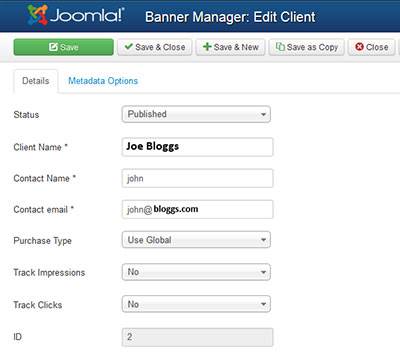This screenshot has height=363, width=400.
Task: Click the green plus icon on Save & New
Action: (x=207, y=47)
